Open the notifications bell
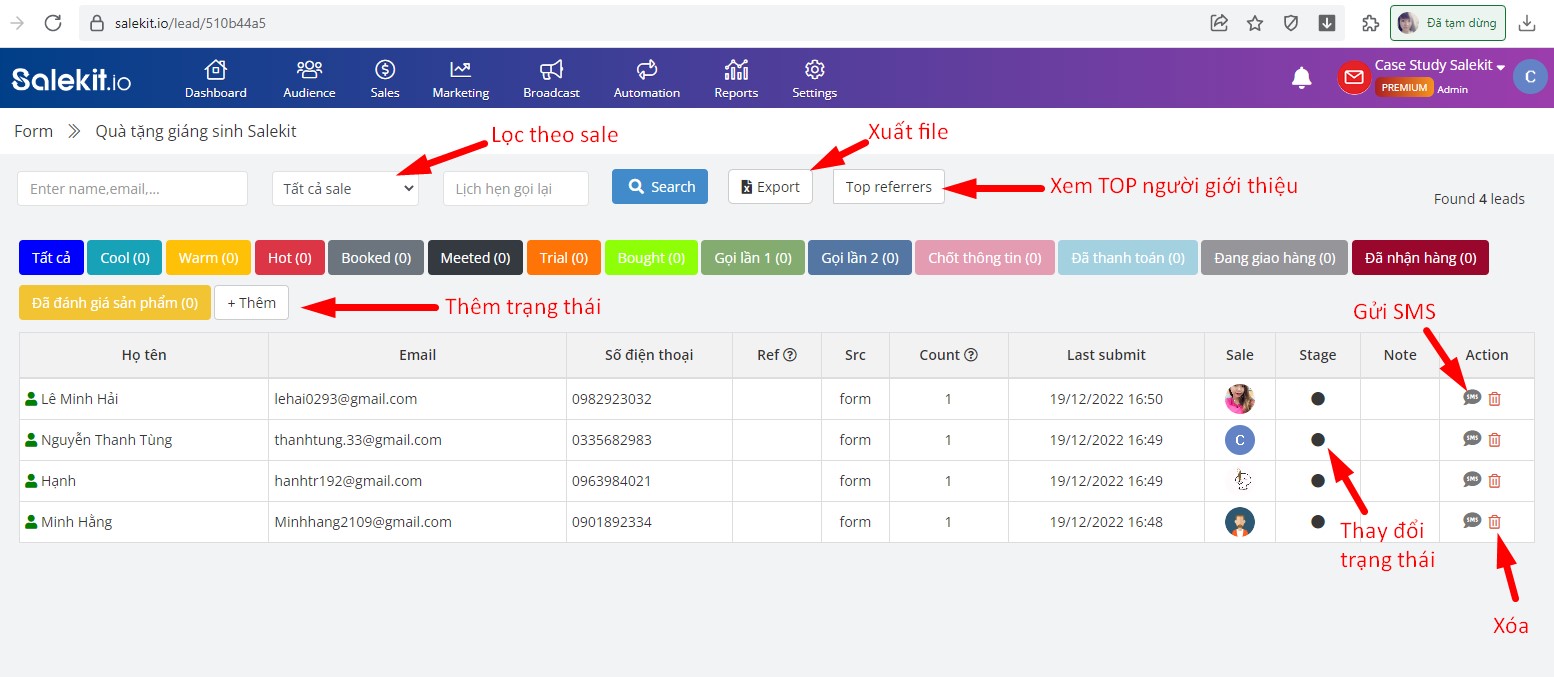The image size is (1554, 677). pyautogui.click(x=1301, y=78)
